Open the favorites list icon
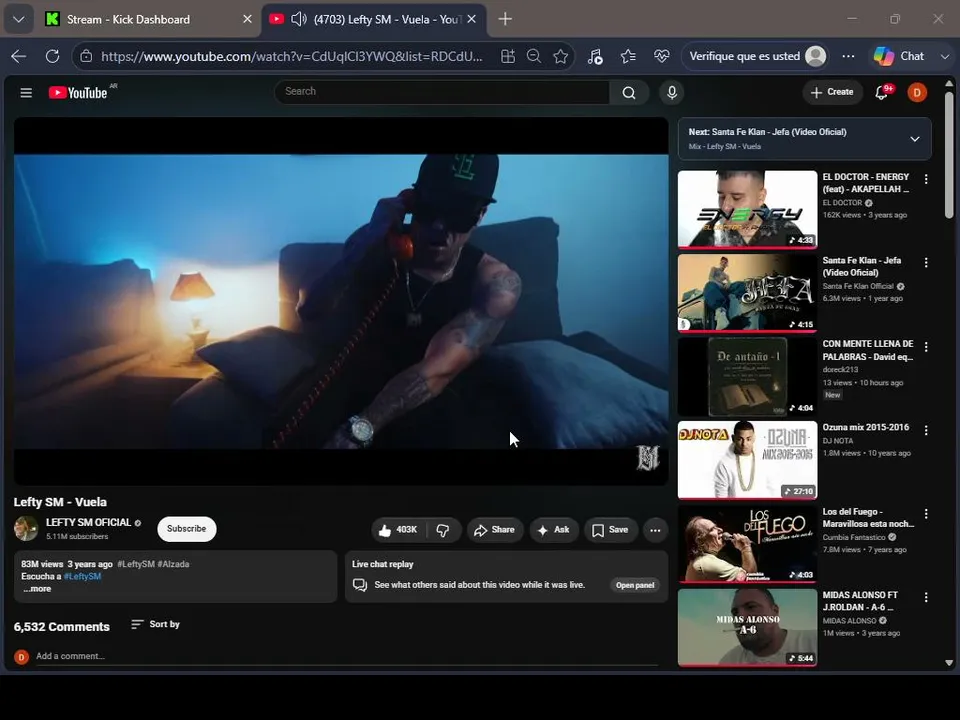This screenshot has width=960, height=720. pyautogui.click(x=628, y=56)
